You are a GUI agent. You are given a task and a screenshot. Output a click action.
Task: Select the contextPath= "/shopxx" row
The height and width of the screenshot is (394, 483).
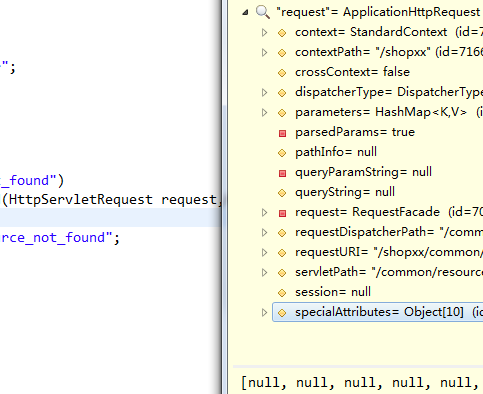click(x=389, y=52)
